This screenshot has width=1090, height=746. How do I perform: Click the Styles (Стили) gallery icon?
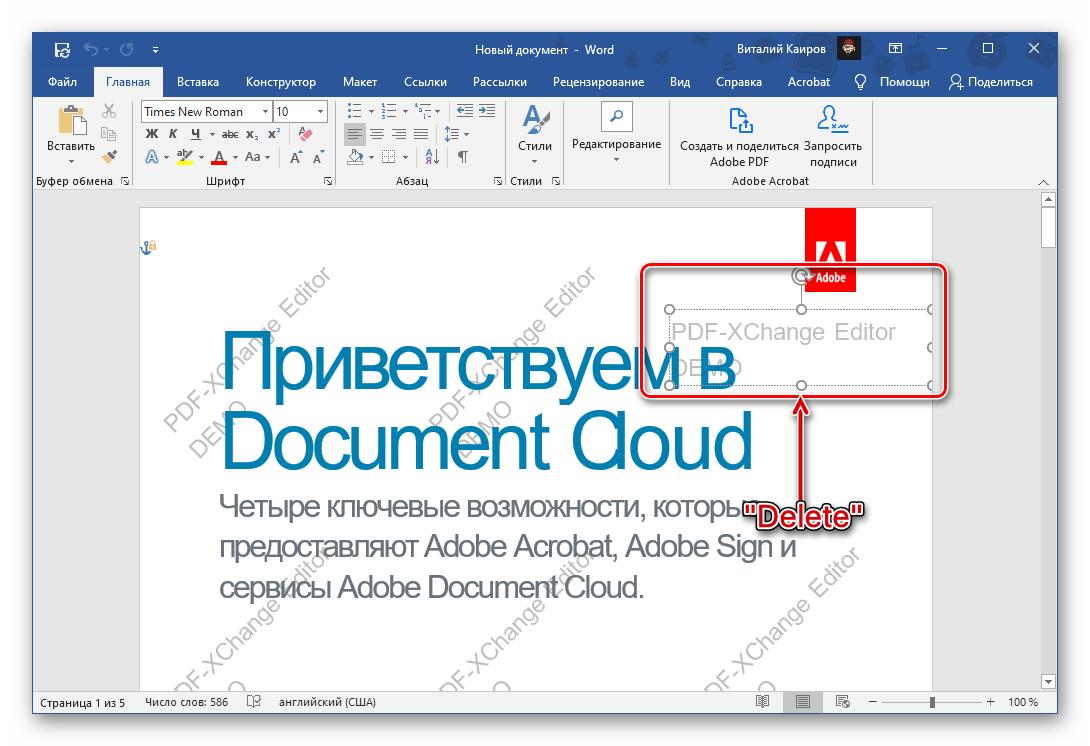(535, 120)
